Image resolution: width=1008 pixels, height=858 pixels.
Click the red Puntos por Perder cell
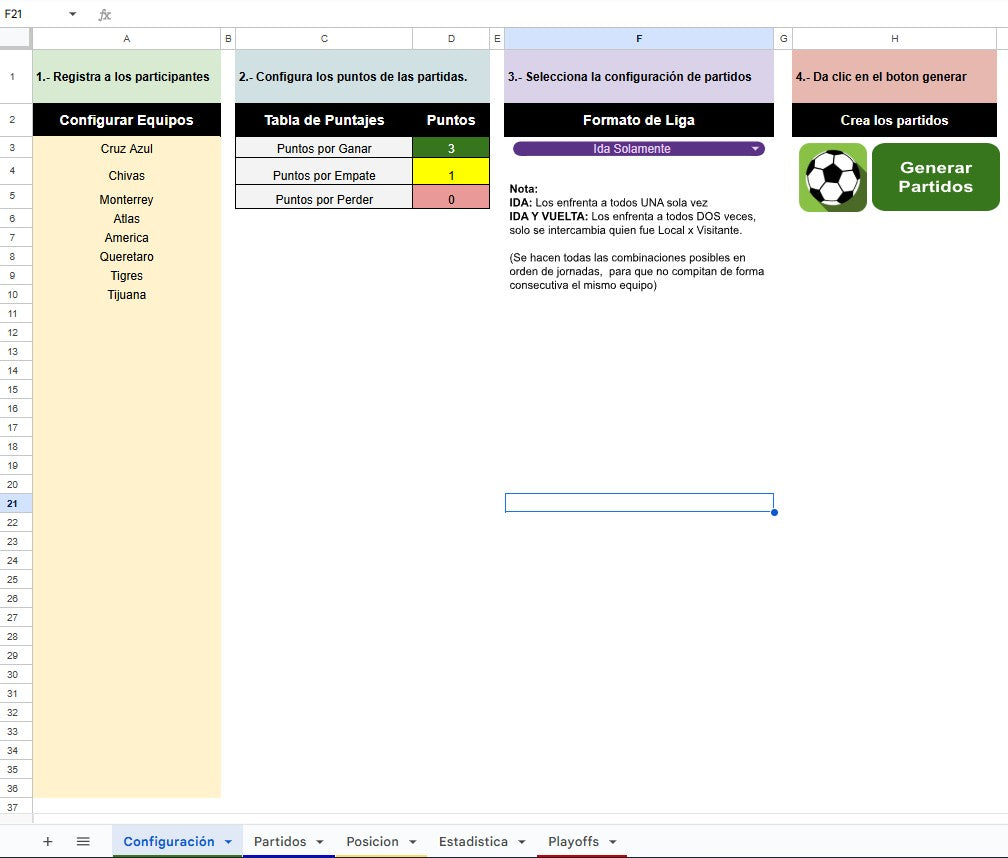tap(450, 197)
